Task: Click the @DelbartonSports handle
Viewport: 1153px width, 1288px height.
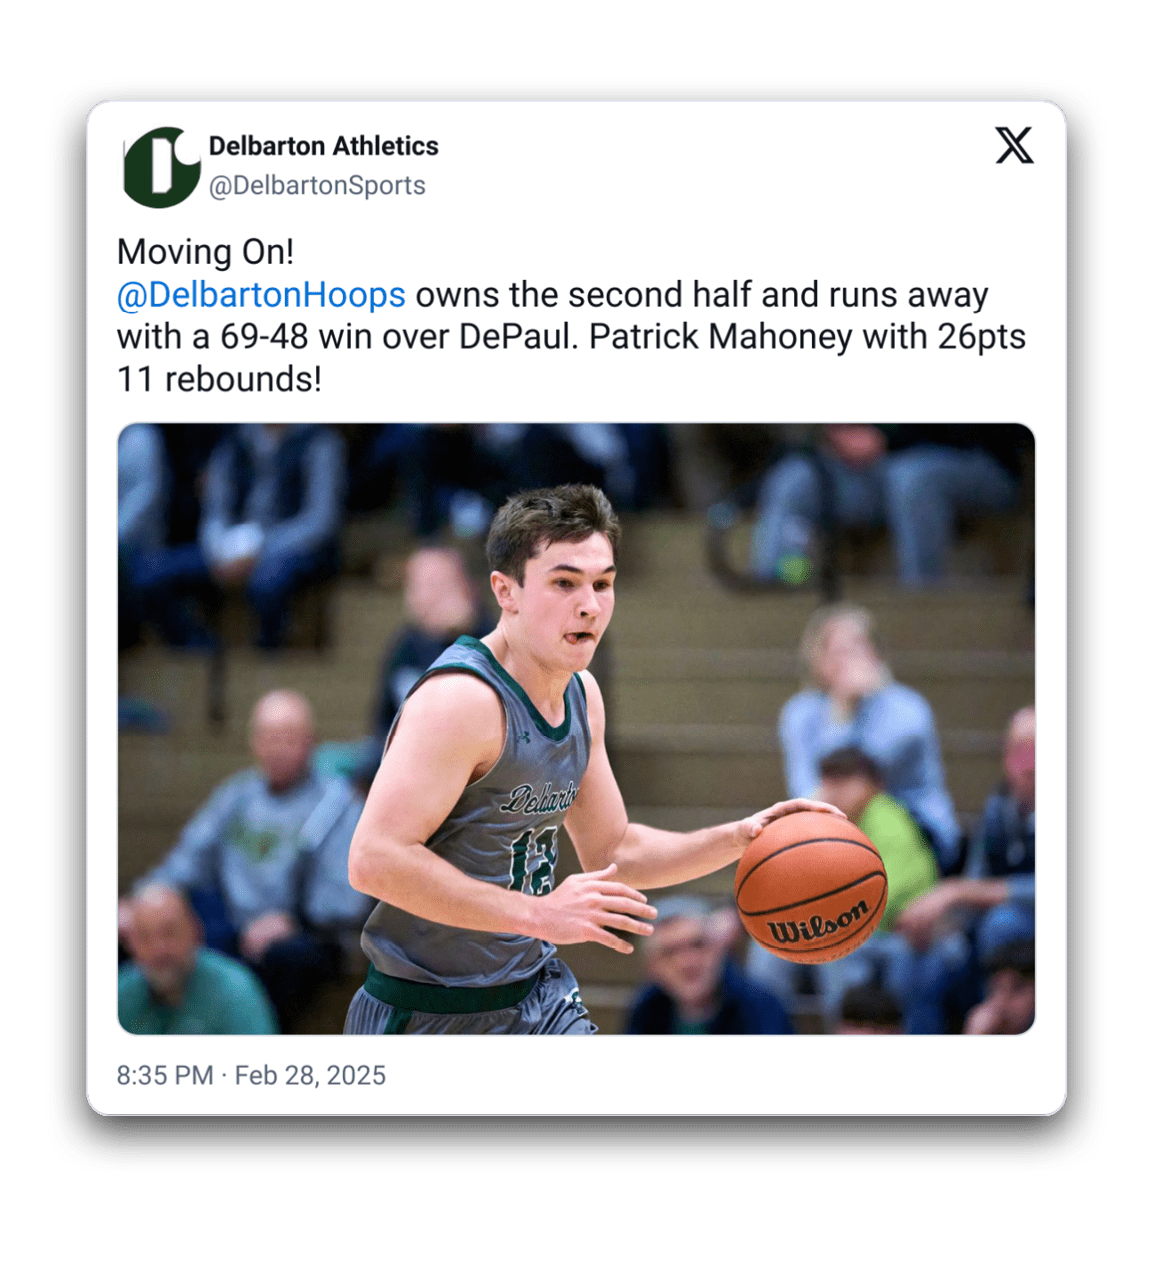Action: [316, 185]
